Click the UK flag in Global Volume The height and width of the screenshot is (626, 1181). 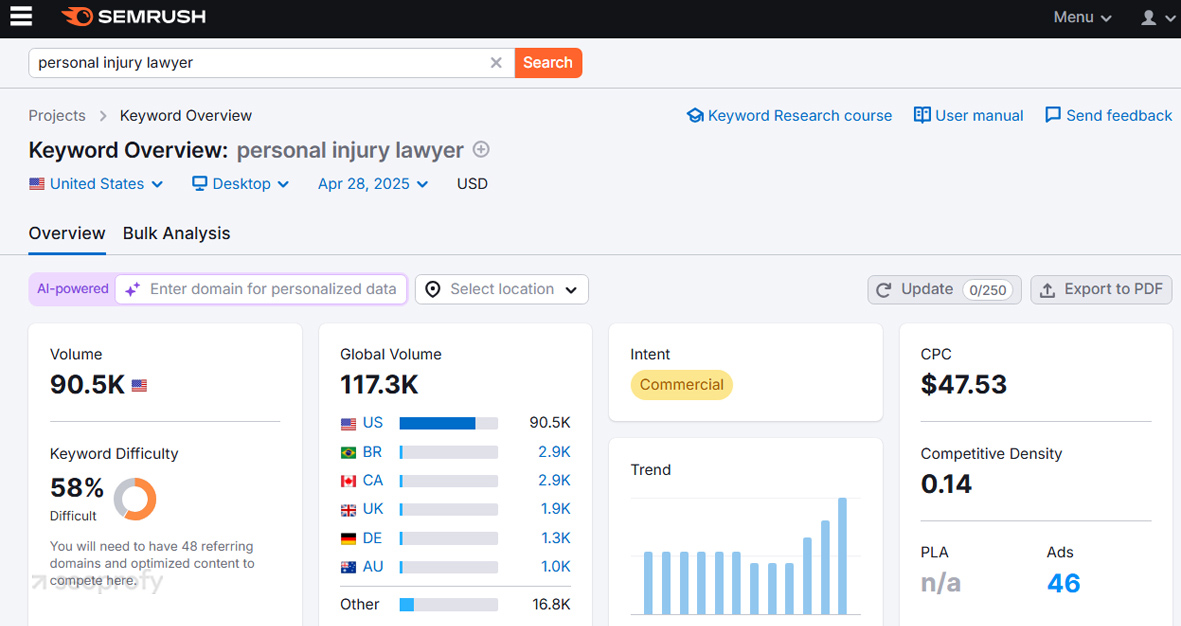pos(348,510)
